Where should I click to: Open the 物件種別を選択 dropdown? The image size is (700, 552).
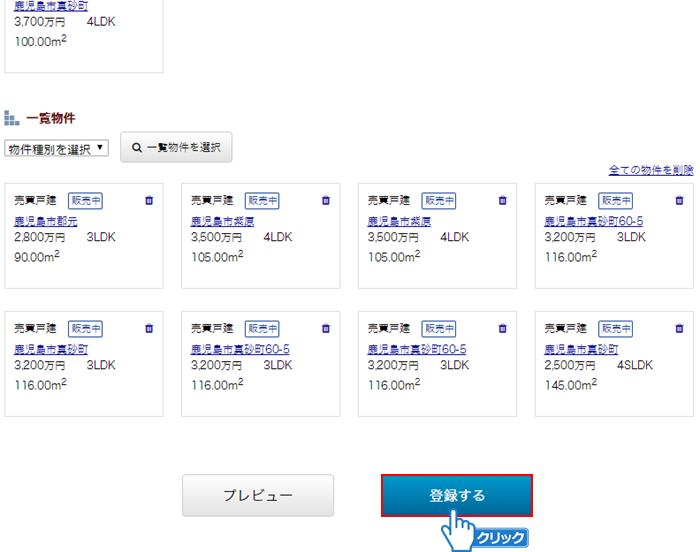click(57, 148)
